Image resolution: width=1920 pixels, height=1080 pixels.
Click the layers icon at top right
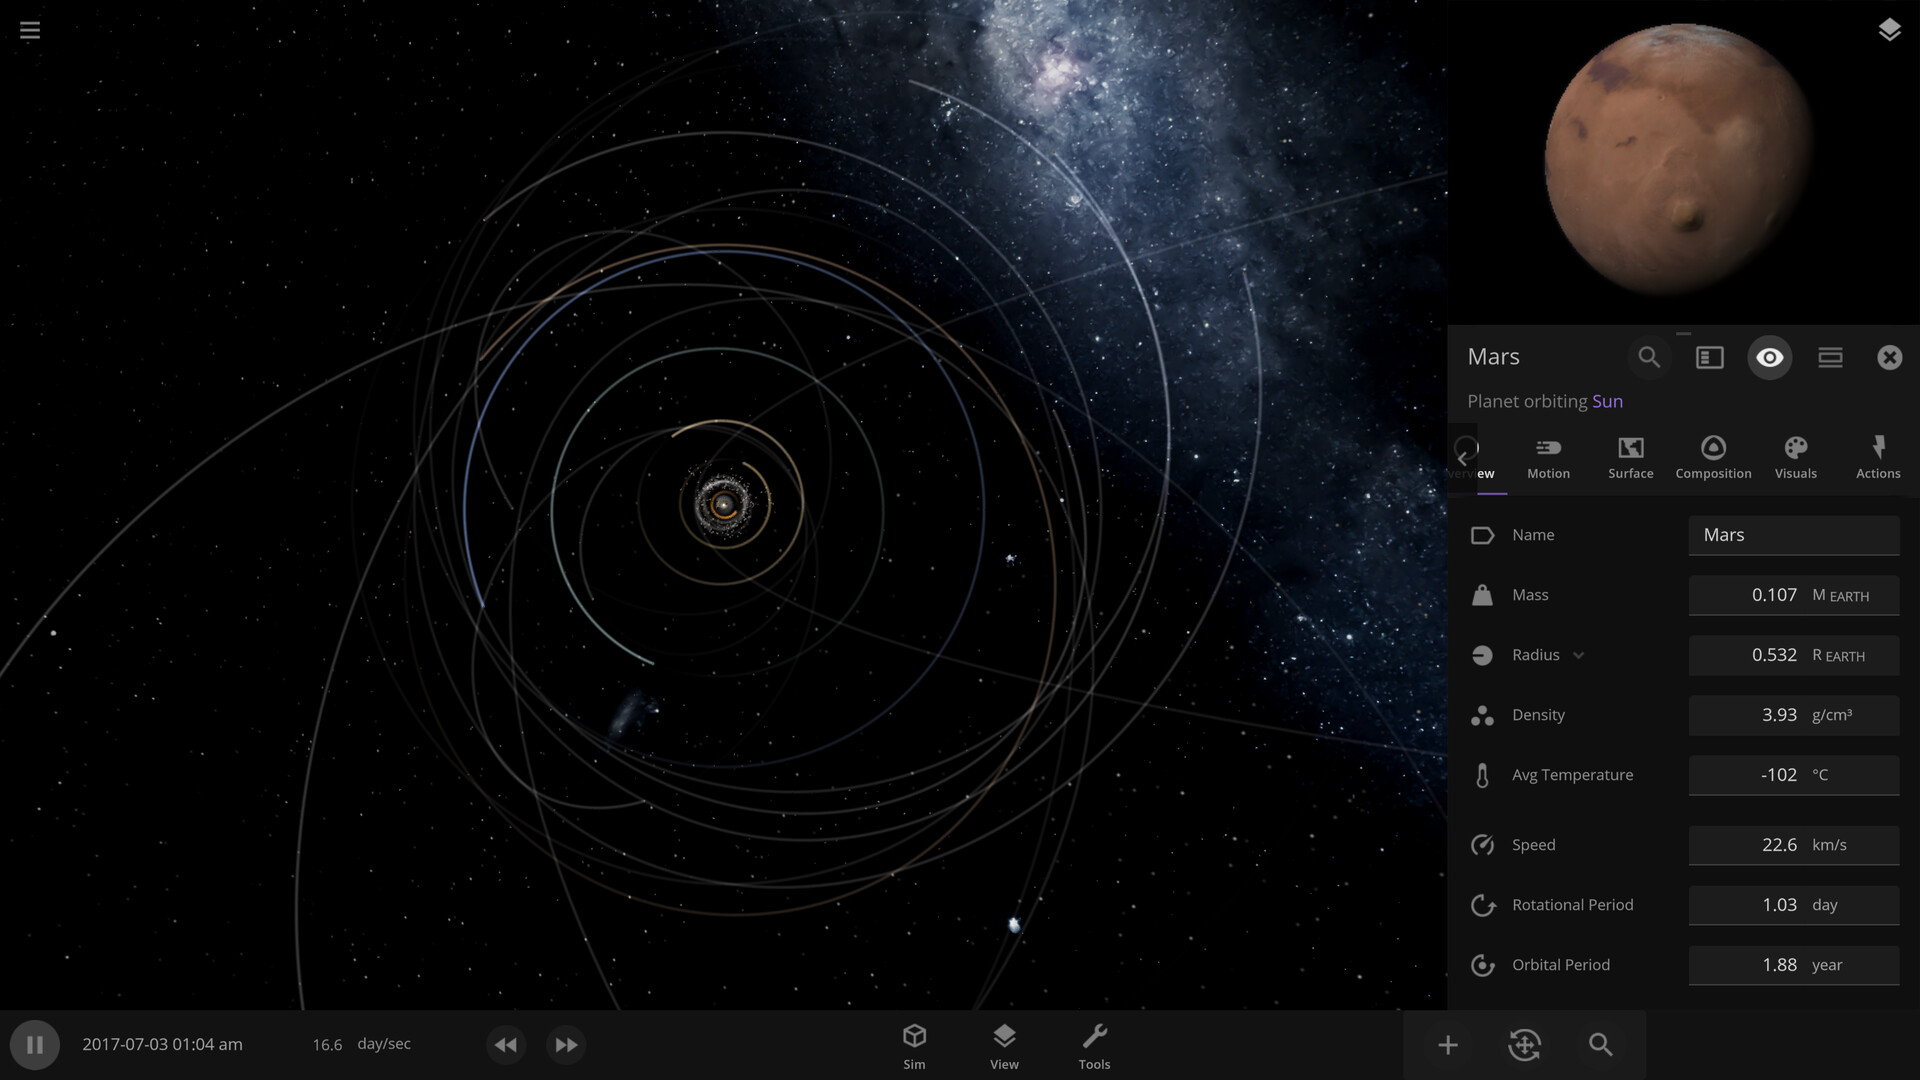[x=1888, y=30]
